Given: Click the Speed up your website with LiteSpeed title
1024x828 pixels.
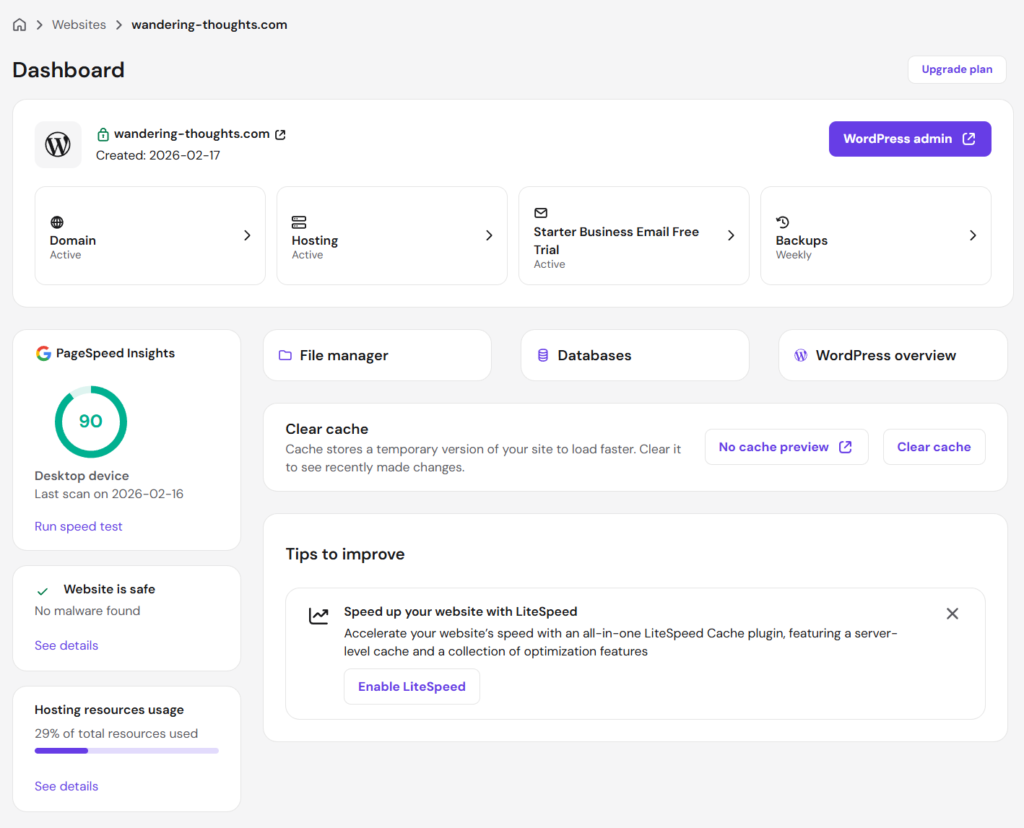Looking at the screenshot, I should pos(460,611).
